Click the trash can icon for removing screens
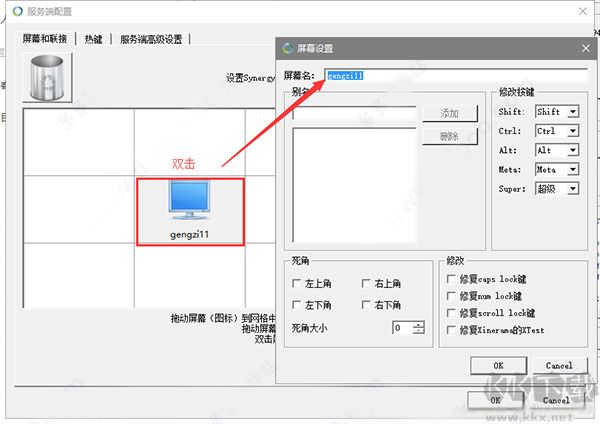Viewport: 600px width, 424px height. (x=47, y=78)
